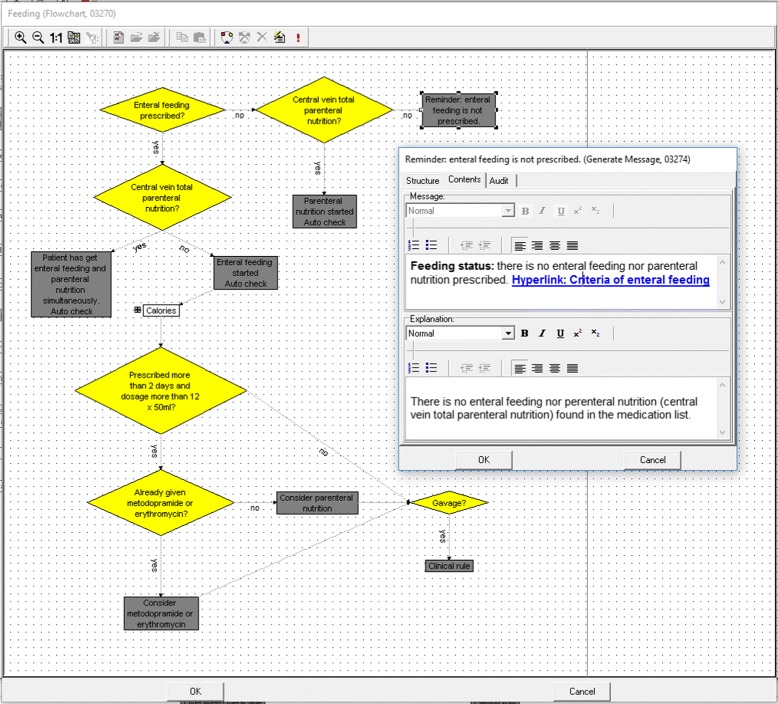Click the red exclamation mark toolbar icon
Screen dimensions: 778x704
pos(299,37)
